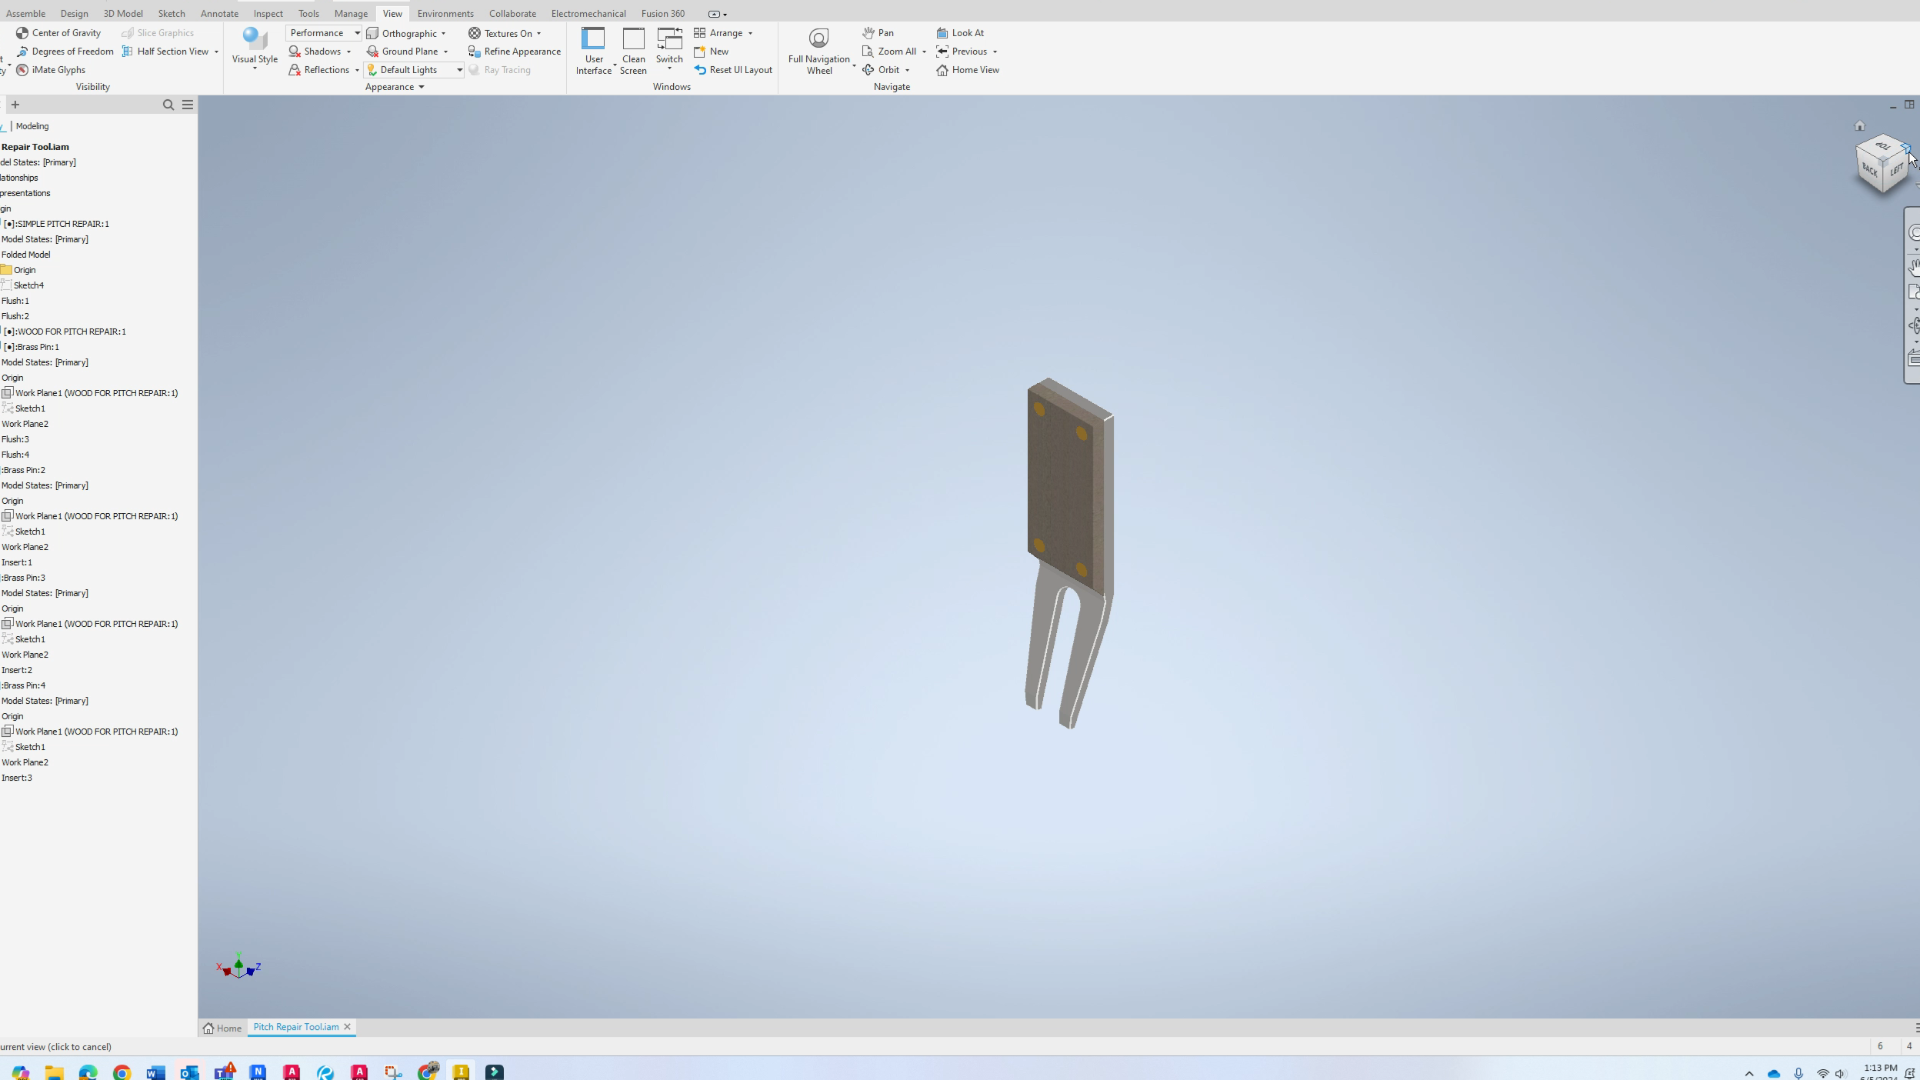Screen dimensions: 1920x1080
Task: Click Previous view
Action: [x=962, y=51]
